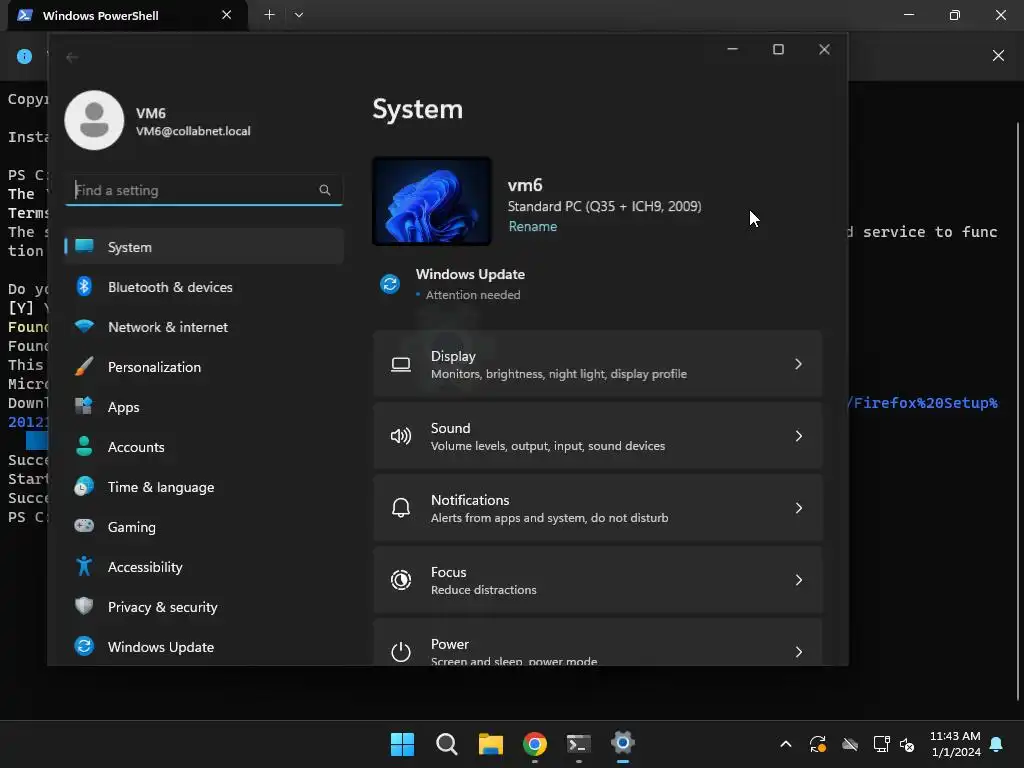Open Focus reduce distractions card

(598, 580)
